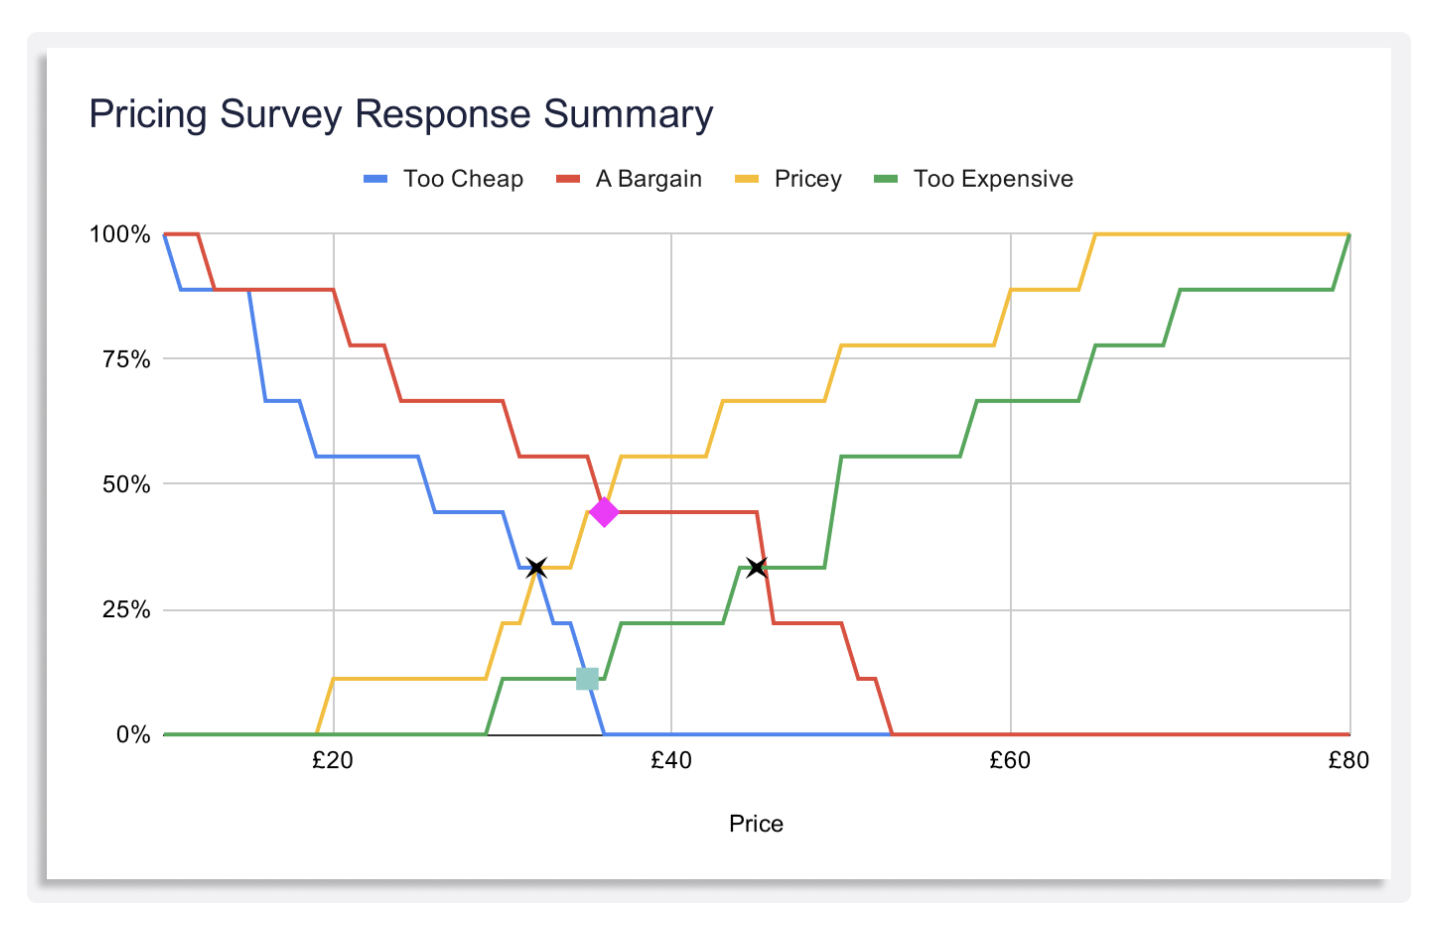Viewport: 1454px width, 928px height.
Task: Click the £40 x-axis label
Action: 671,761
